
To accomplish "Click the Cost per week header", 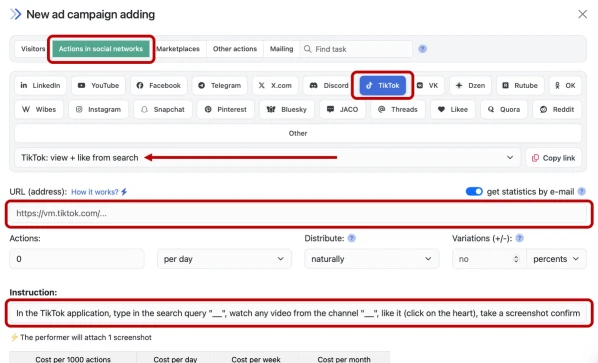I will [256, 359].
